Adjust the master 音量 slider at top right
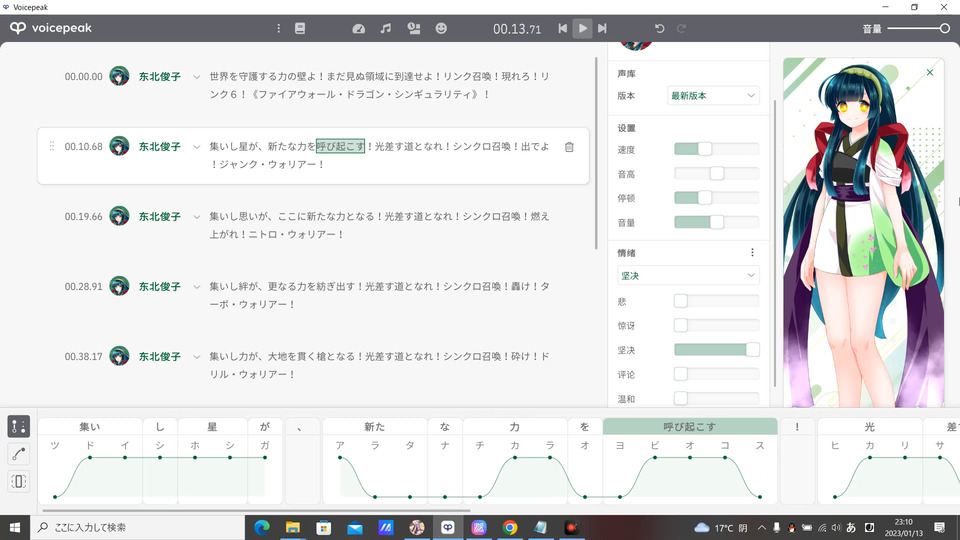Image resolution: width=960 pixels, height=540 pixels. point(918,28)
